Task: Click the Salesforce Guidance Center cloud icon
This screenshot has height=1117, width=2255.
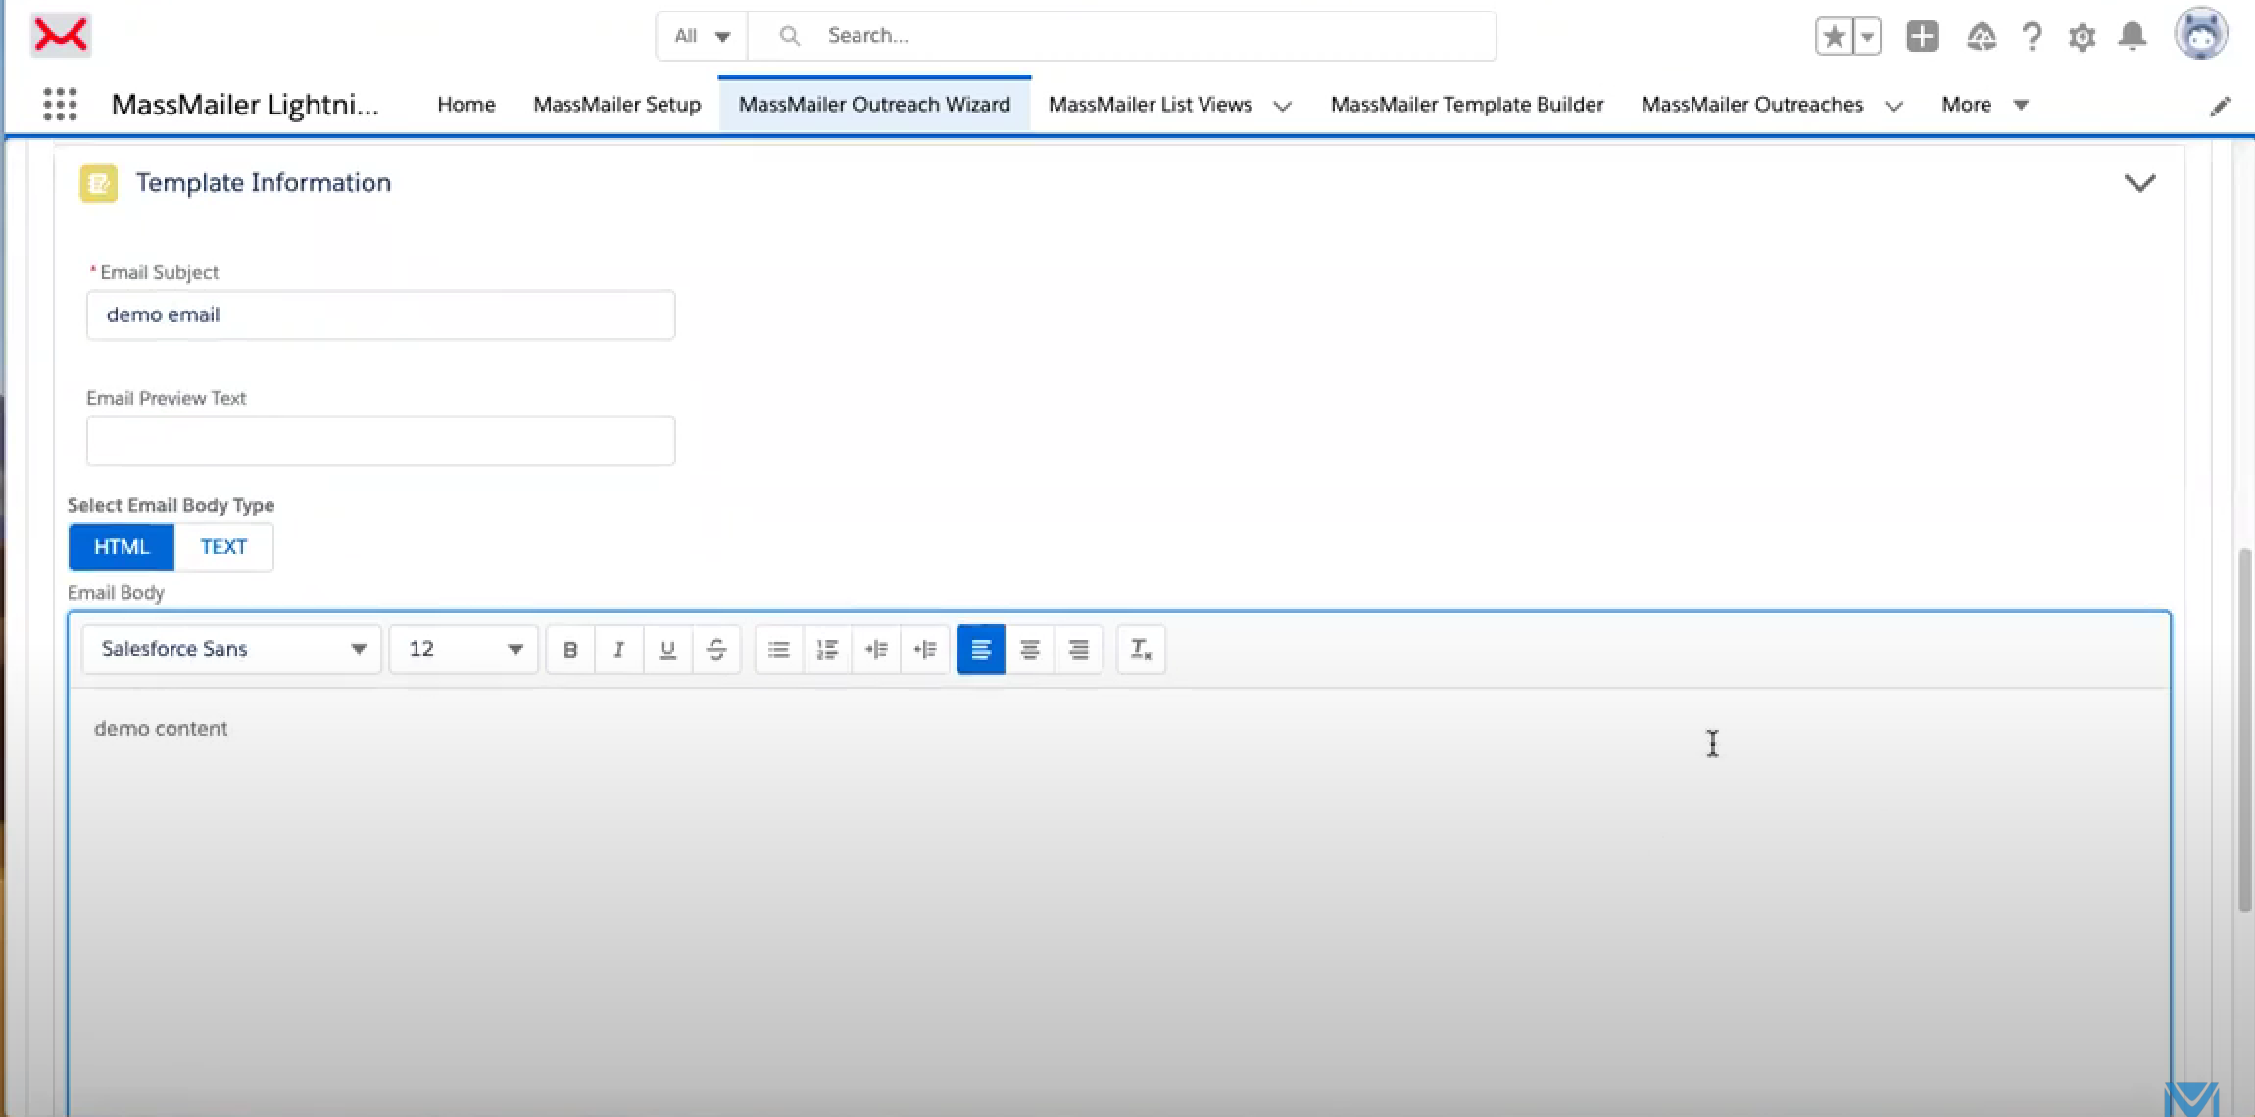Action: [1981, 37]
